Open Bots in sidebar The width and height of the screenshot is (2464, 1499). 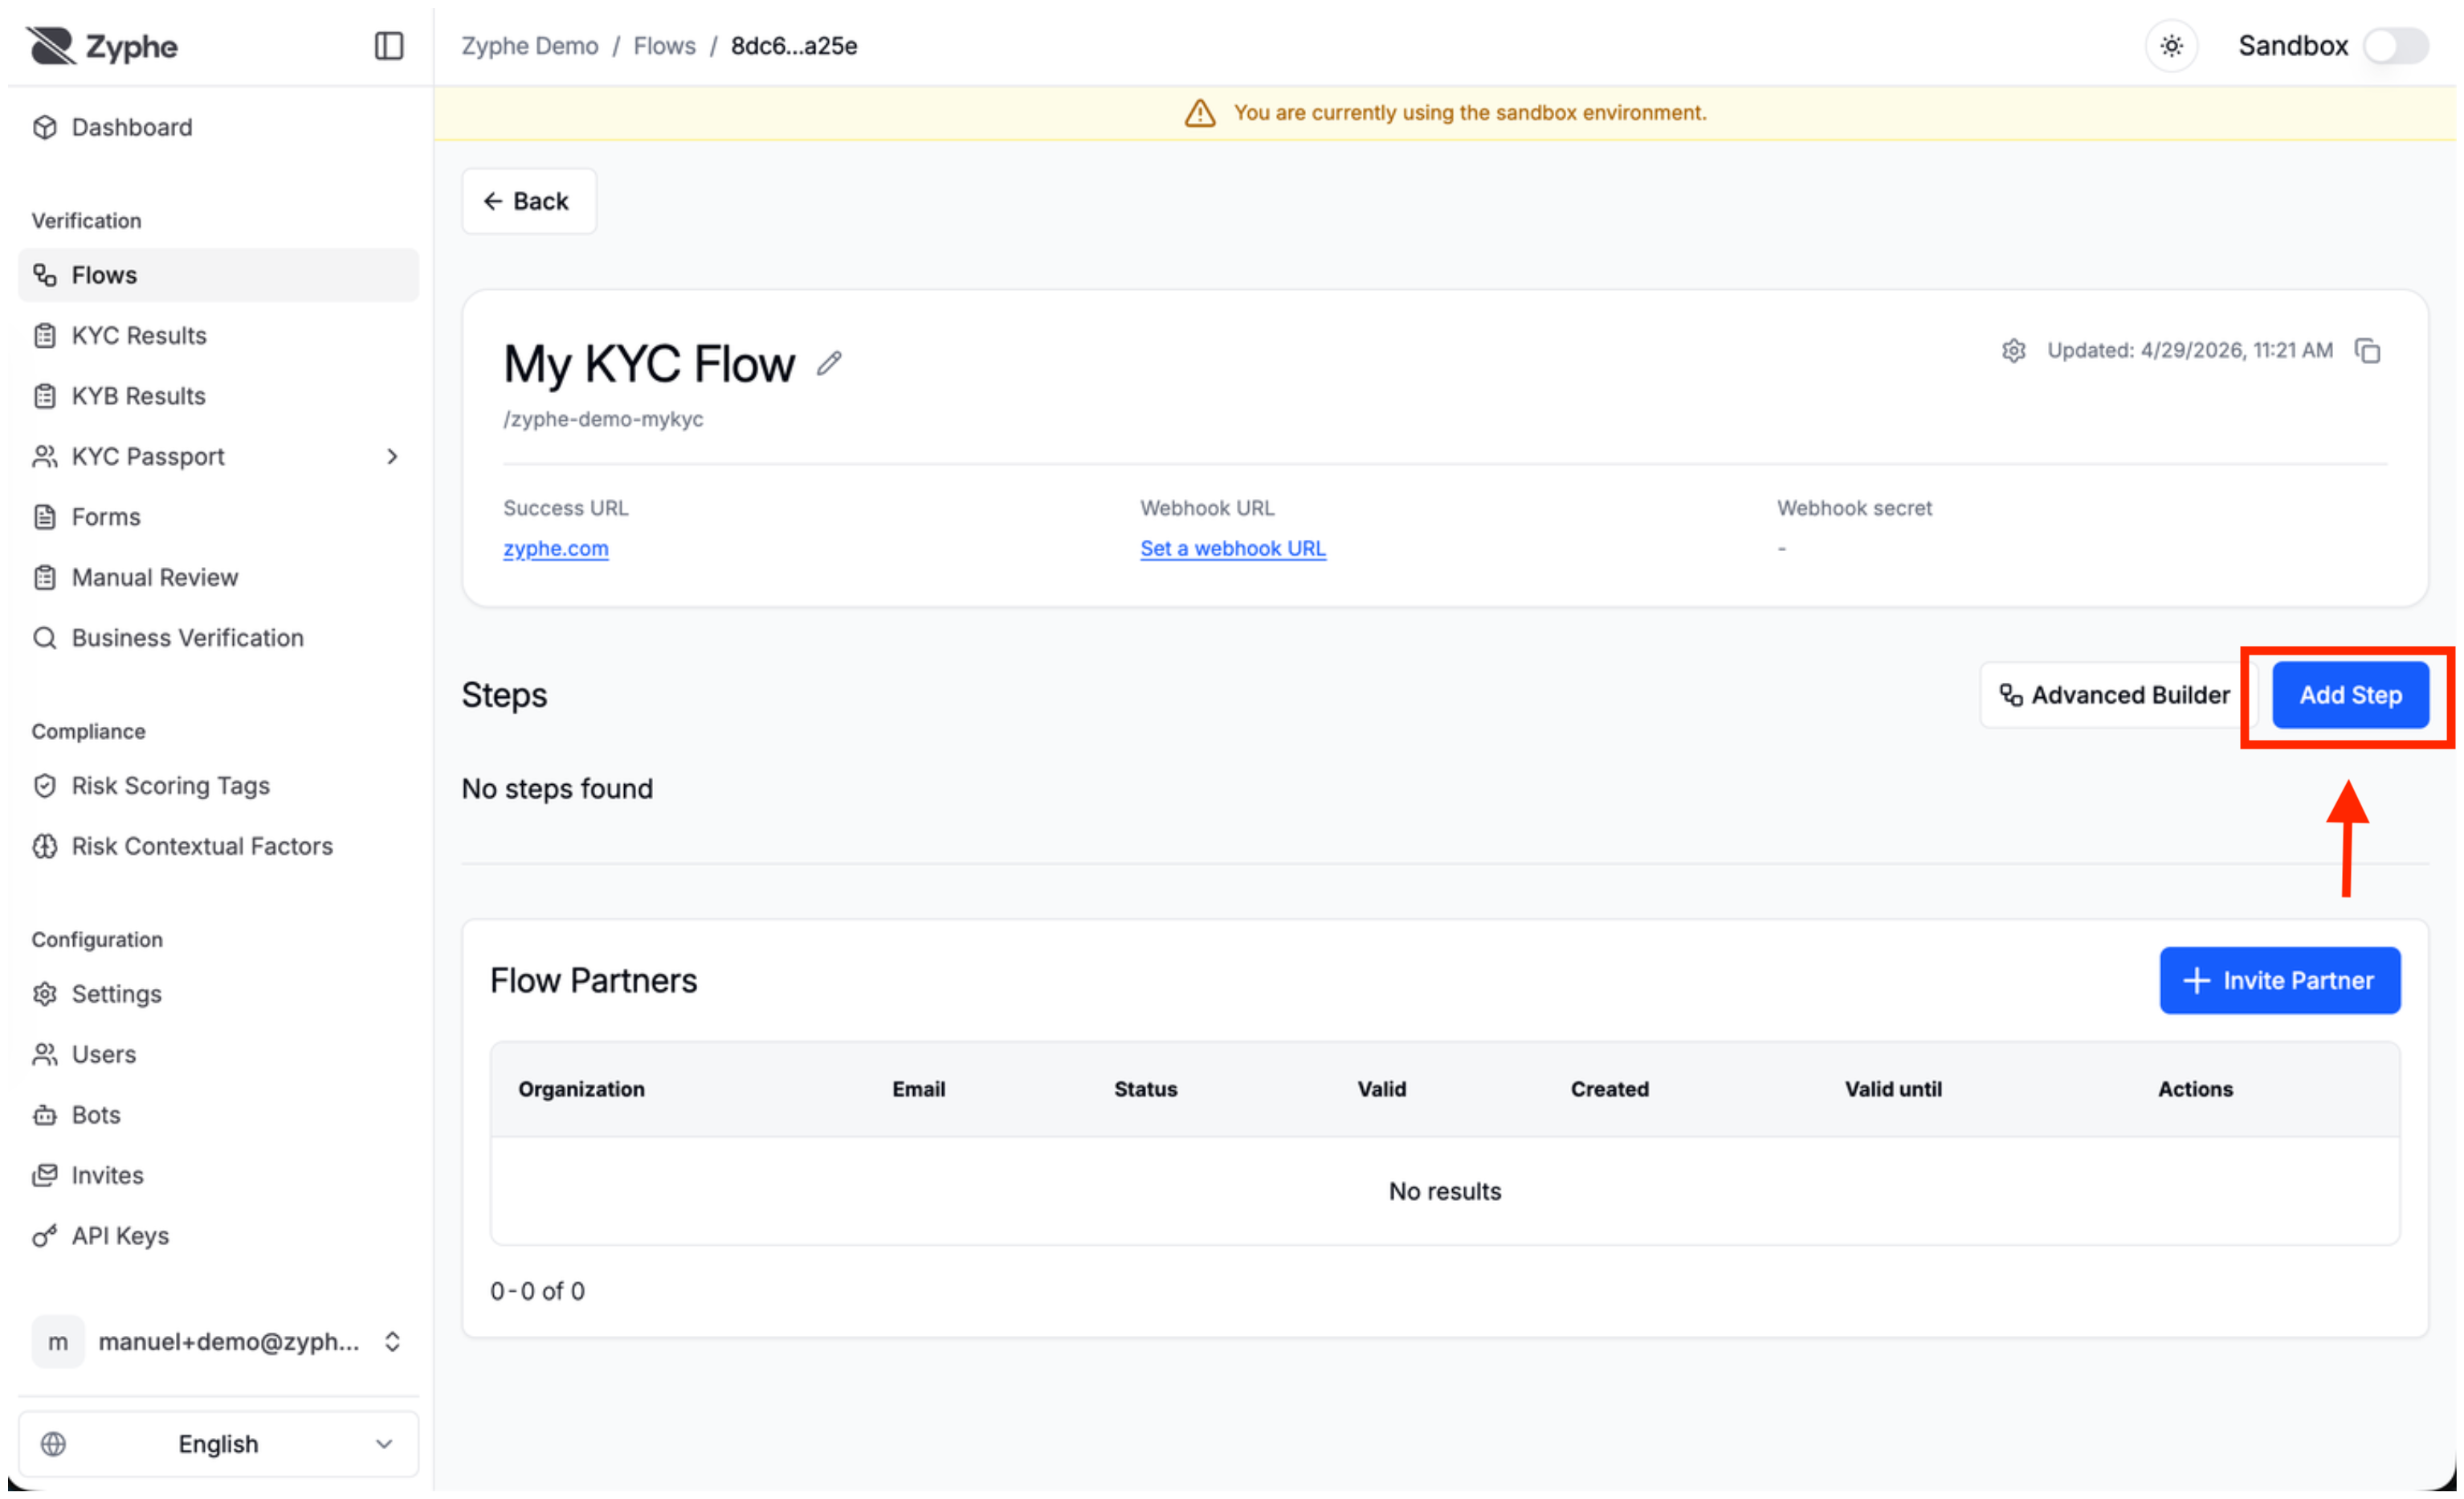[218, 1115]
